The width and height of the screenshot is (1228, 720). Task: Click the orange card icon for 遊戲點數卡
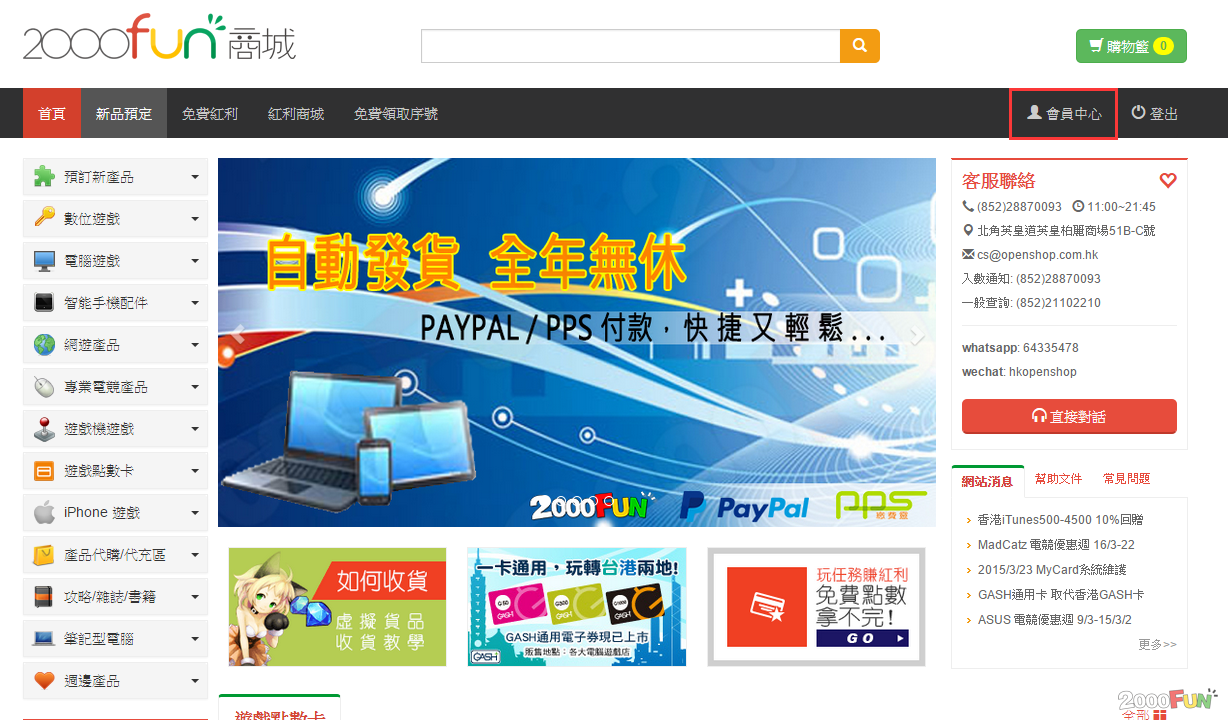pyautogui.click(x=44, y=471)
